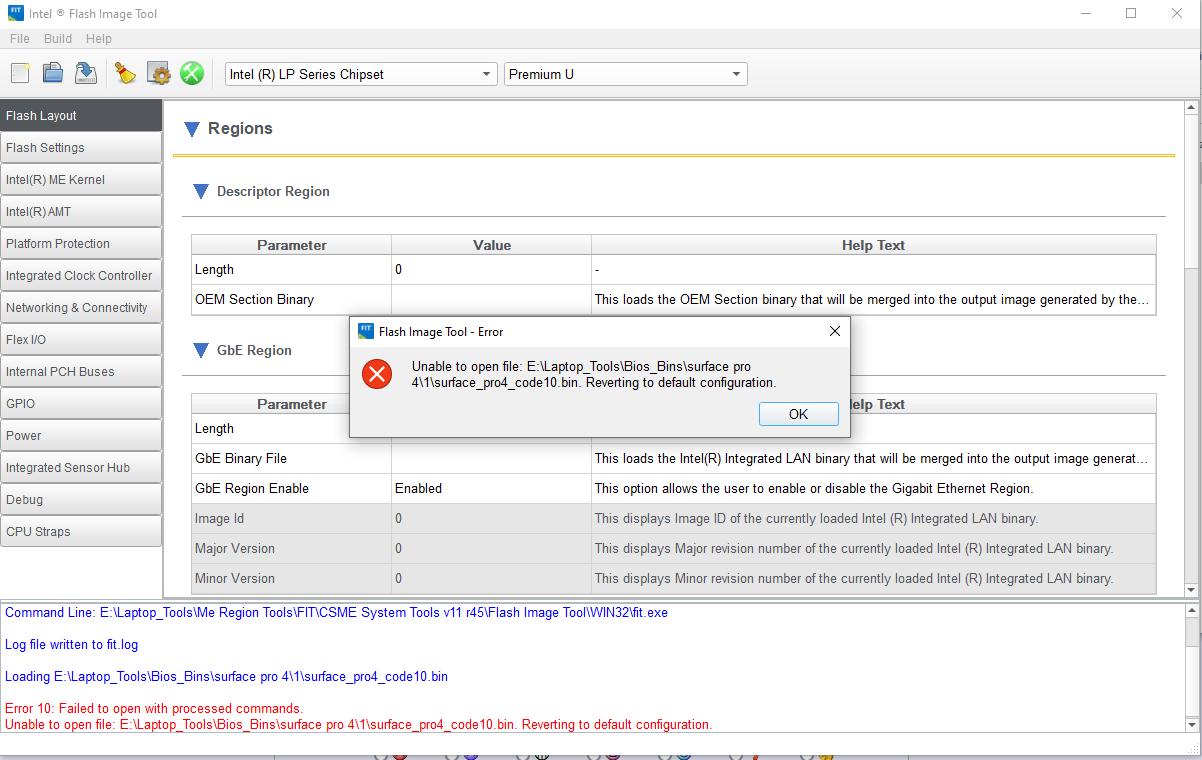Screen dimensions: 1202x760
Task: Click the OEM Section Binary value field
Action: point(490,299)
